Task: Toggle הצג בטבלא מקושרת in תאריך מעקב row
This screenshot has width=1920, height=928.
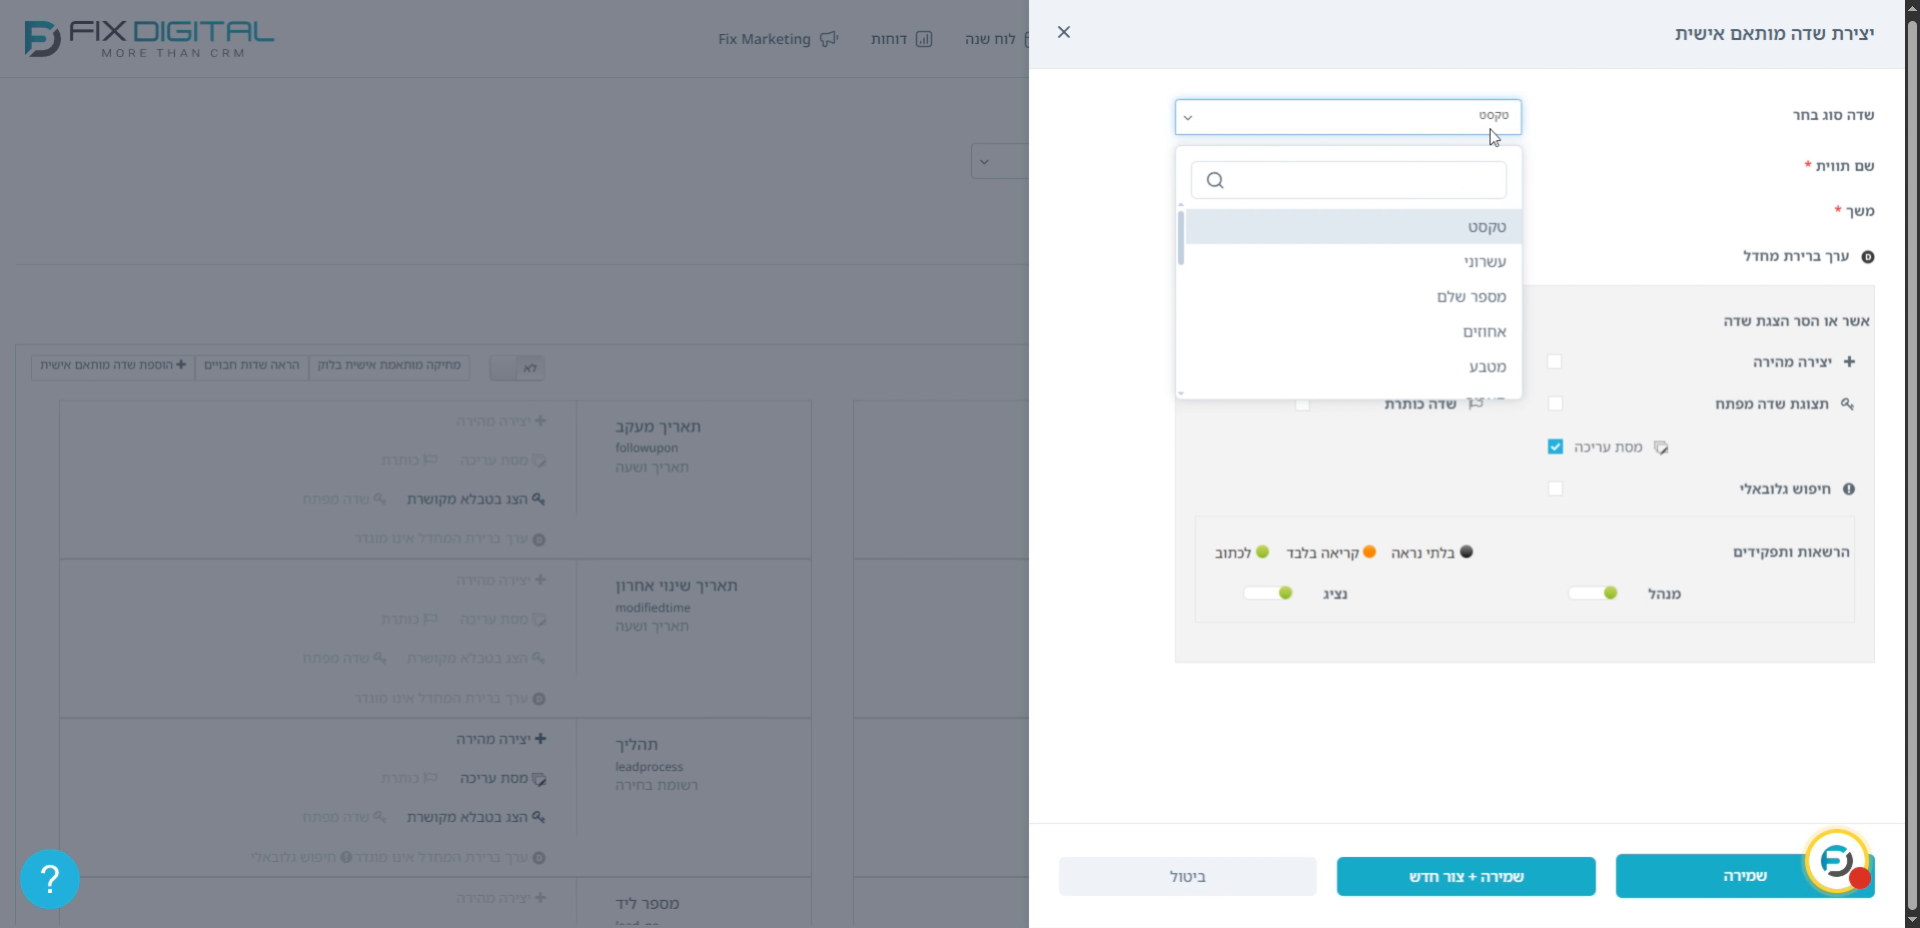Action: pos(476,499)
